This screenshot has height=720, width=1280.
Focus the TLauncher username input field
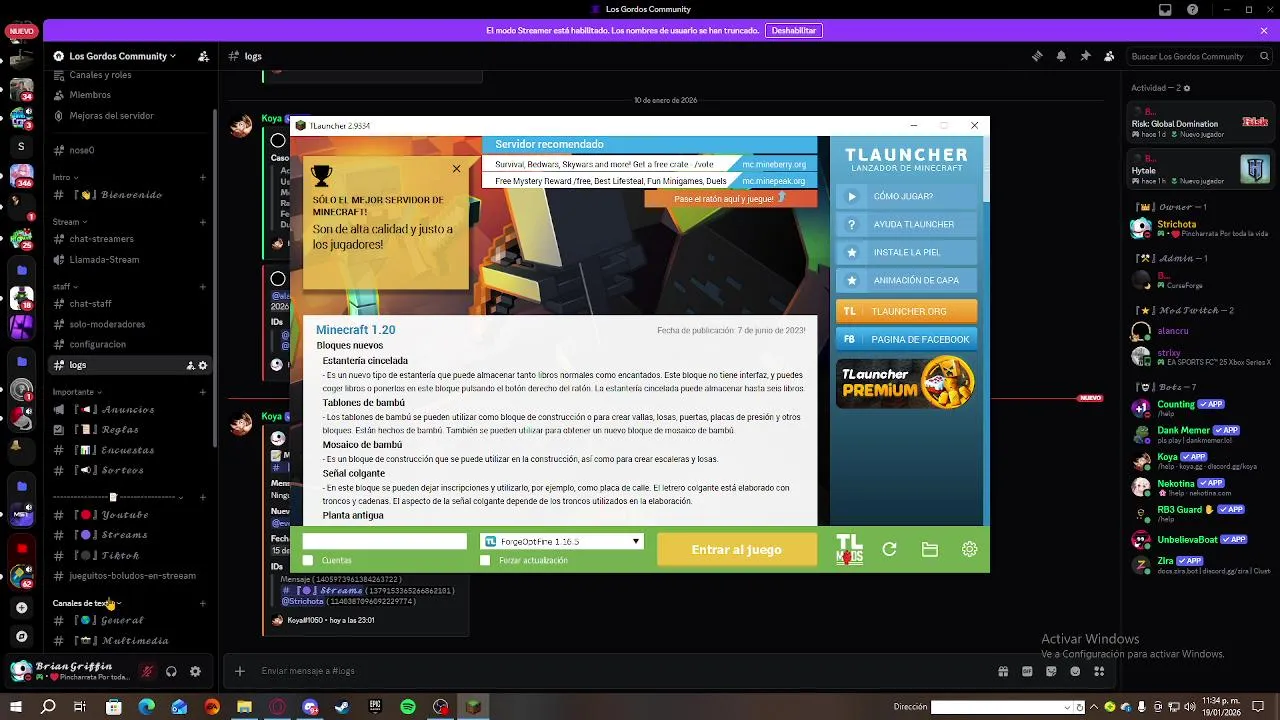[384, 541]
